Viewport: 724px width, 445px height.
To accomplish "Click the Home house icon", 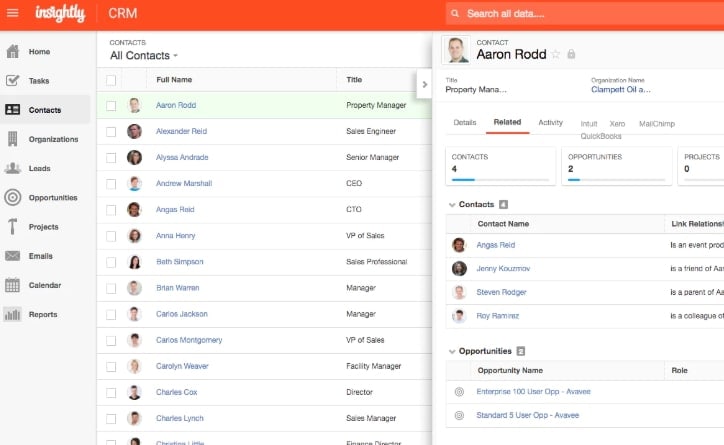I will (13, 51).
